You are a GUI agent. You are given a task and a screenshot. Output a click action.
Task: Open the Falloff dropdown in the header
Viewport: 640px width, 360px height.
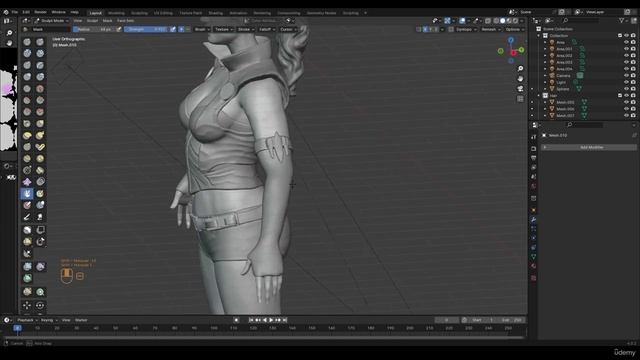[267, 29]
